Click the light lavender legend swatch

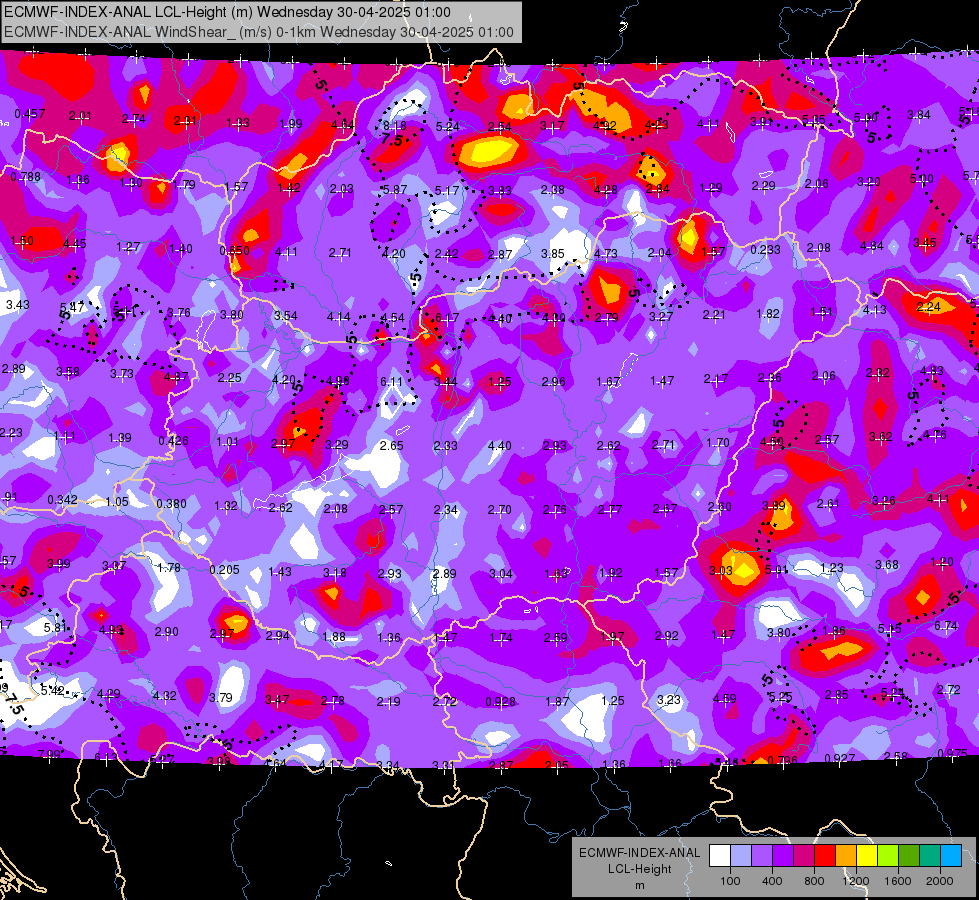pos(741,856)
